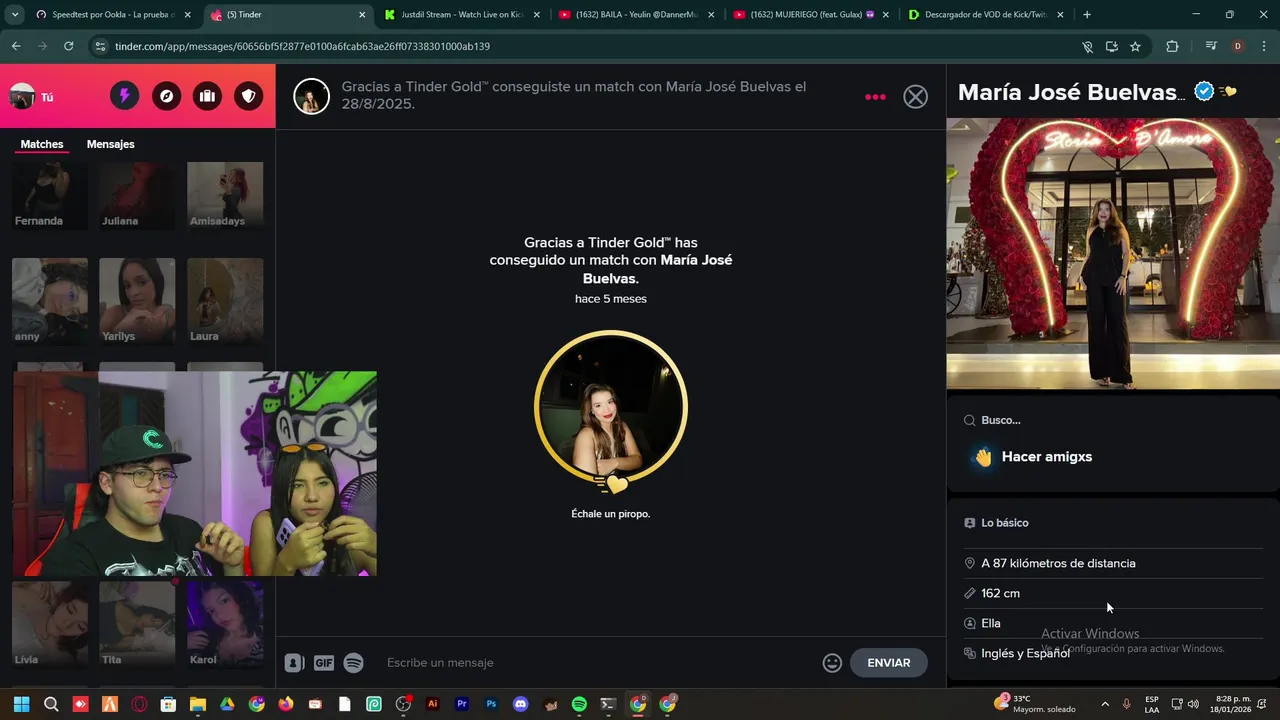Open Premiere Pro from taskbar
Screen dimensions: 1280x720
click(x=462, y=704)
